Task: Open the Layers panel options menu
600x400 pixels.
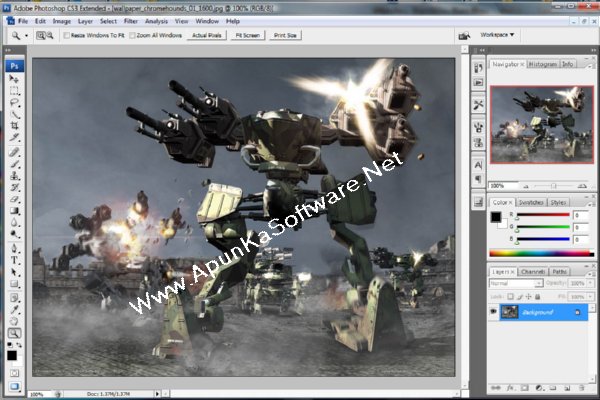Action: [589, 273]
